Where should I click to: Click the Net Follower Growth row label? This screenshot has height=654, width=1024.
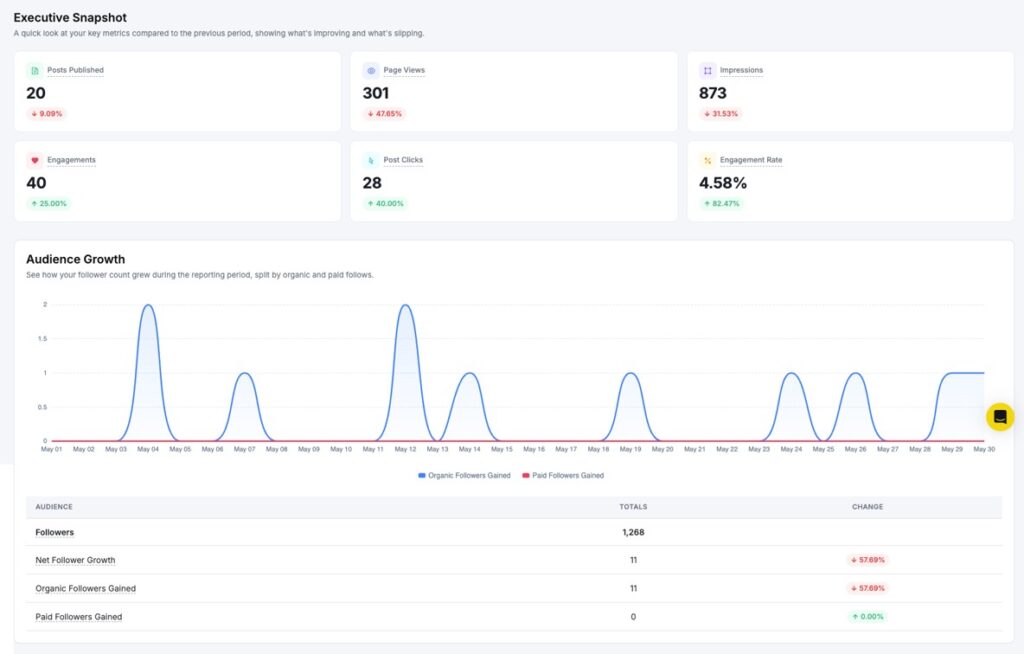pos(75,560)
